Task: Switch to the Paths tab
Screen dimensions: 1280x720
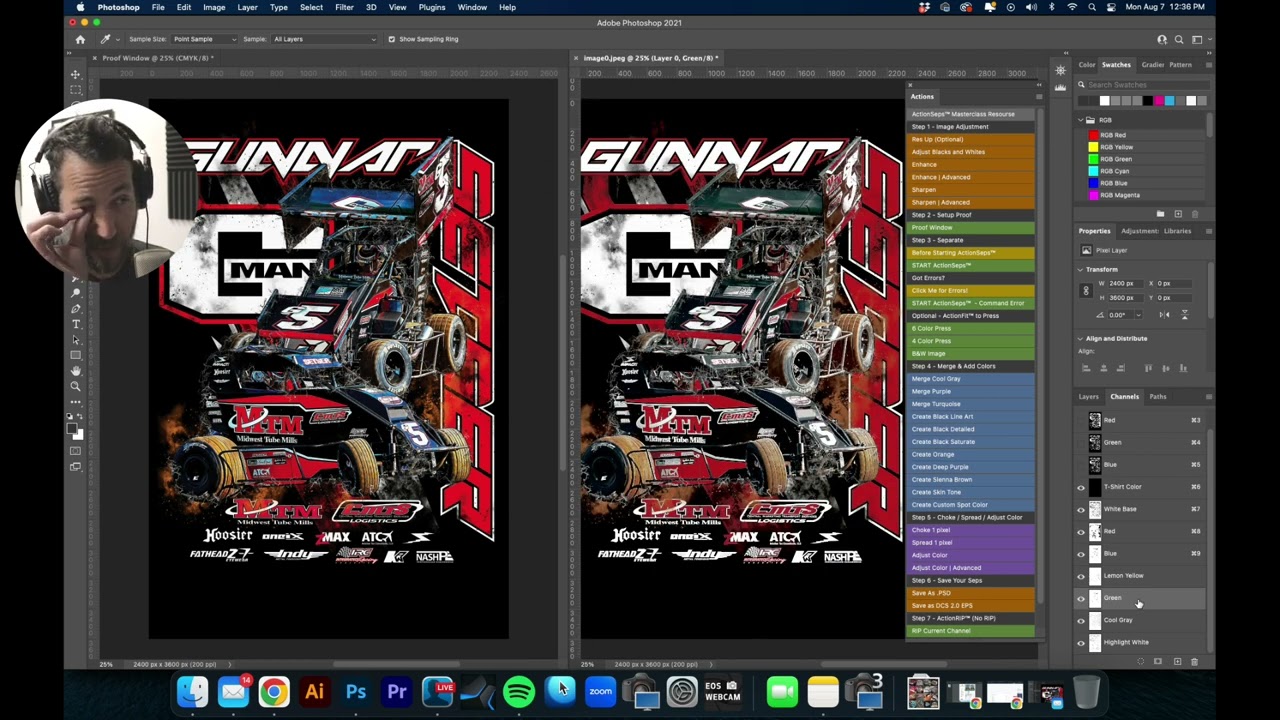Action: (1158, 397)
